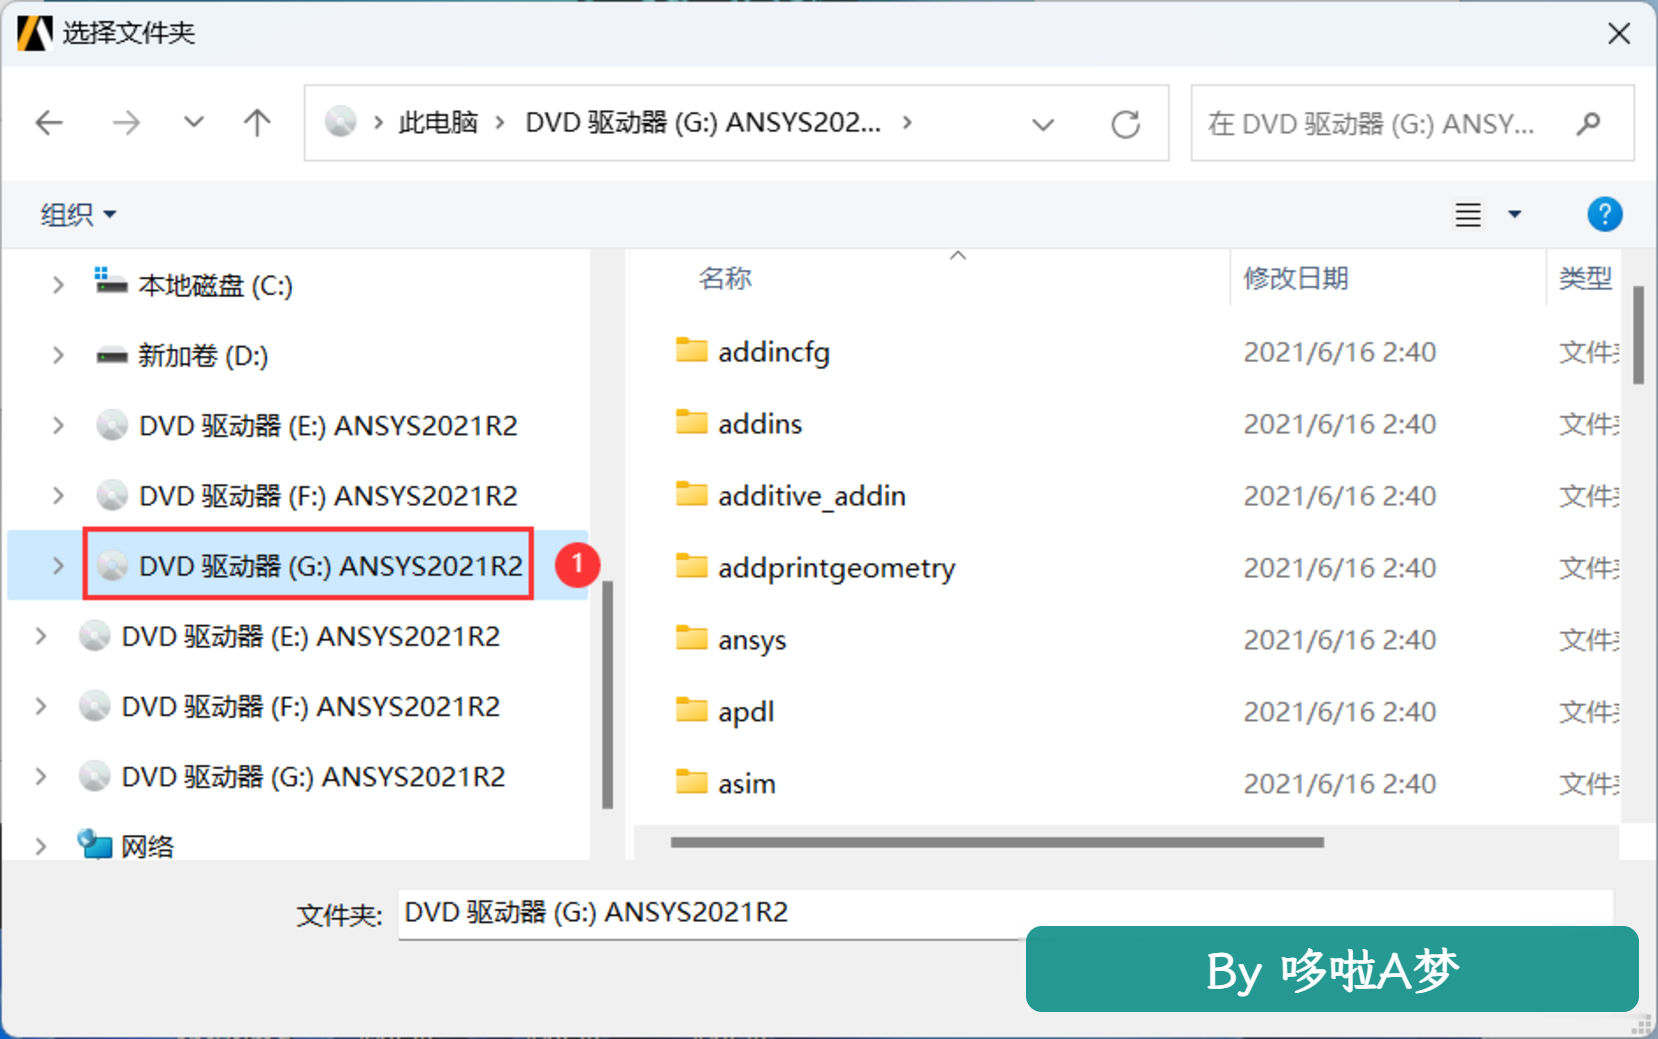Select 新加卷 (D:) in the tree
The width and height of the screenshot is (1658, 1039).
pos(203,356)
